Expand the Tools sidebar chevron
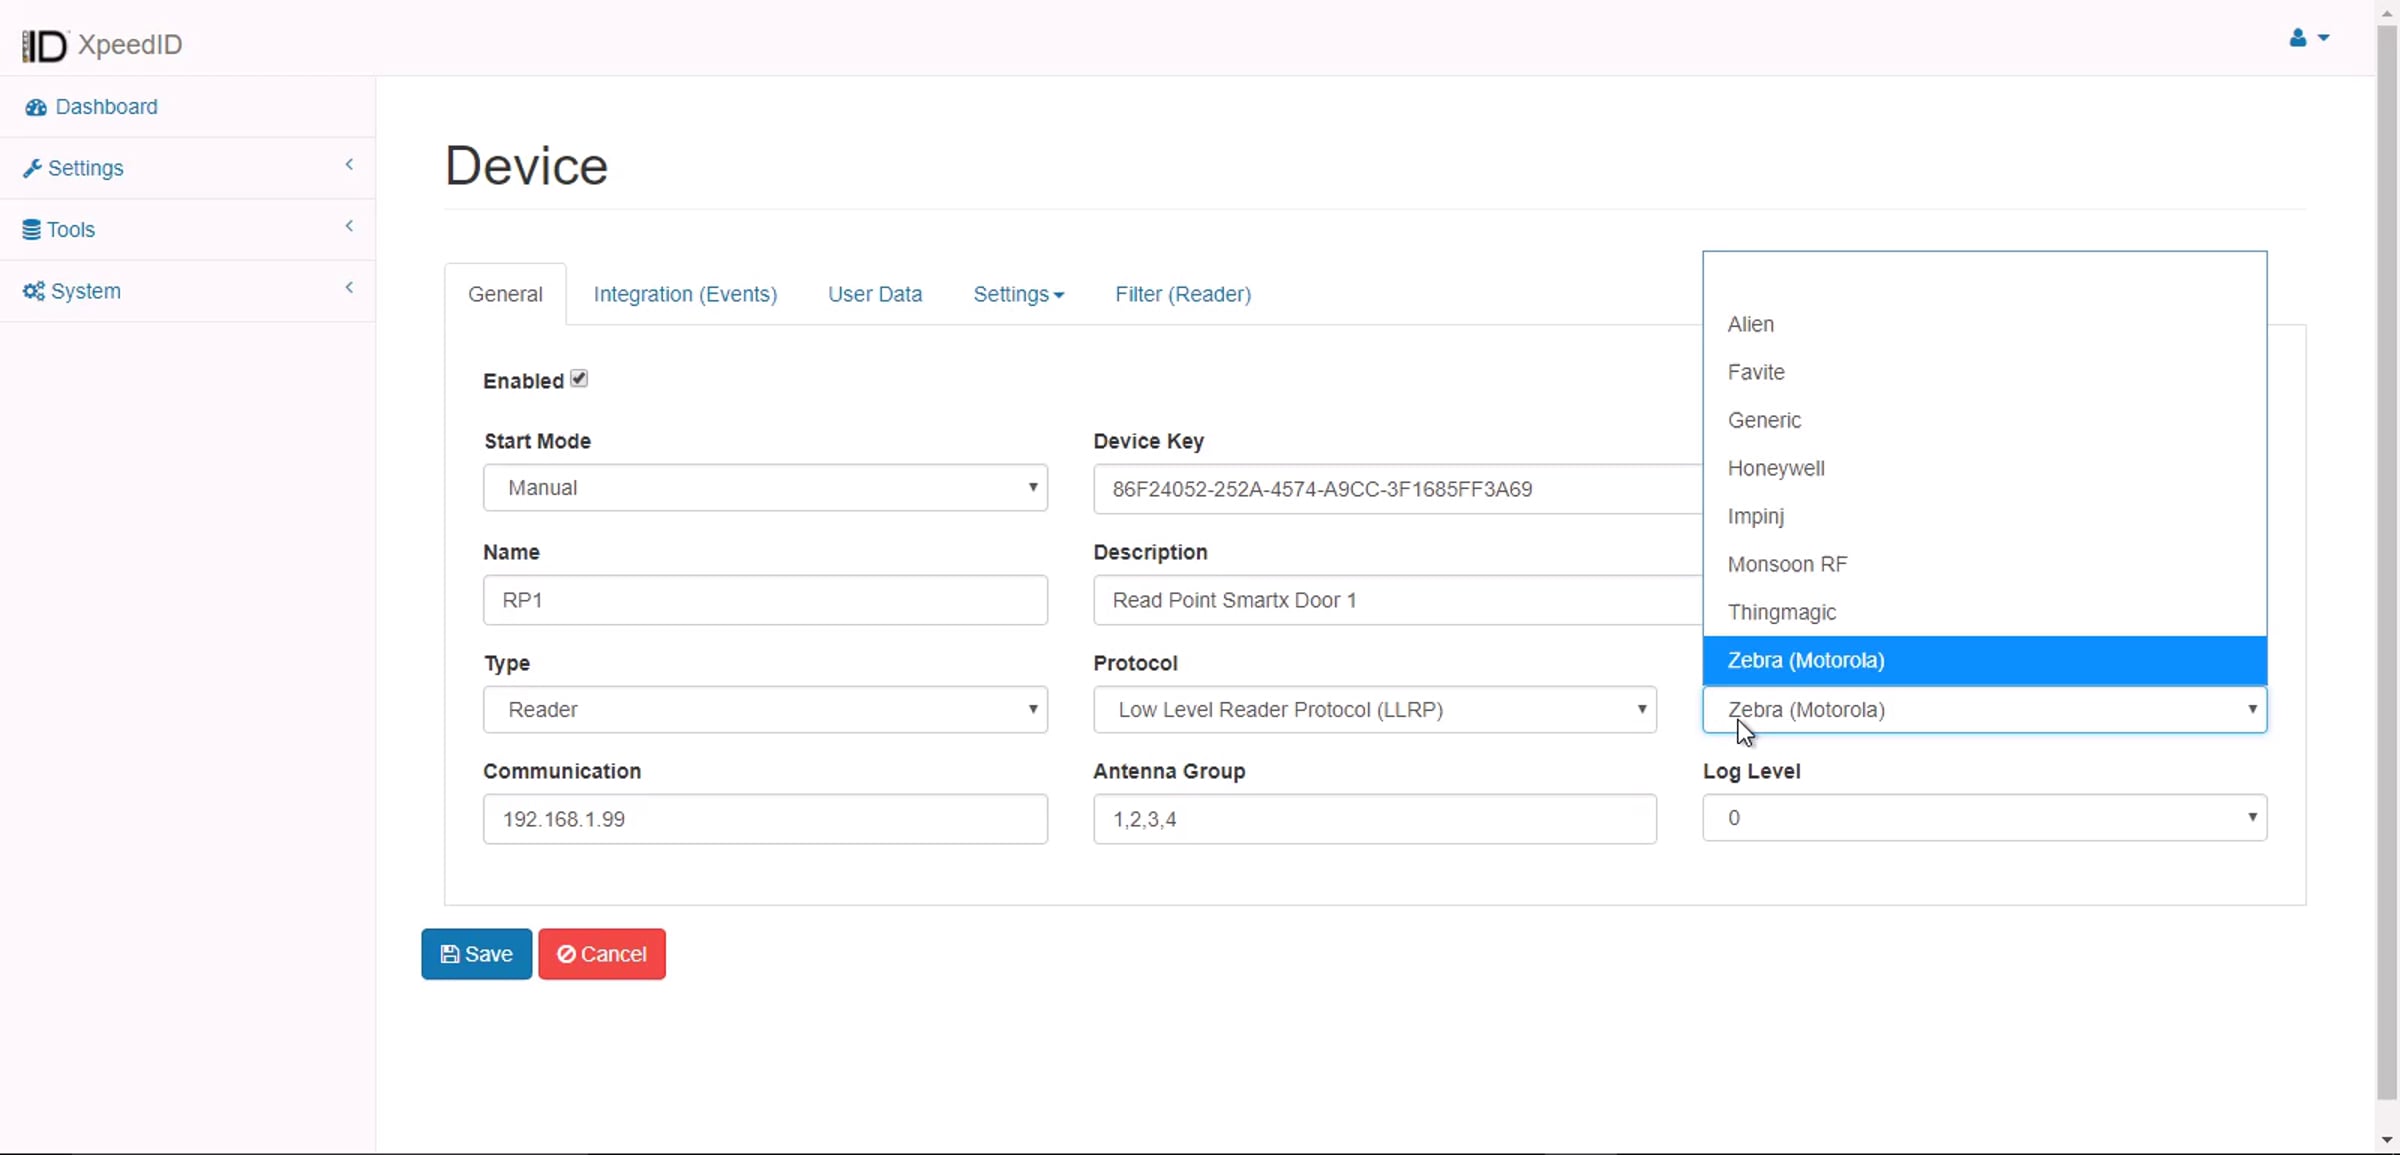This screenshot has width=2400, height=1155. point(349,226)
